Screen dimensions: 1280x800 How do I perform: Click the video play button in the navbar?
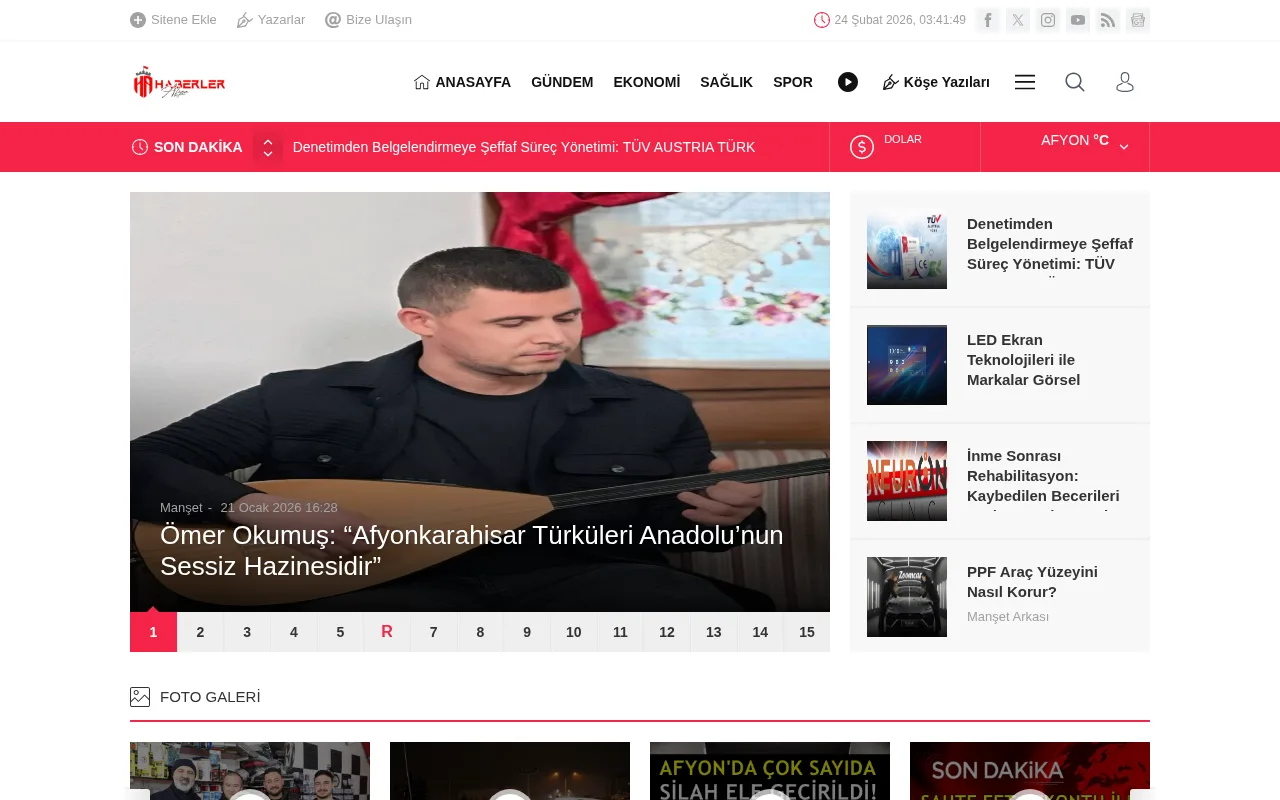click(x=848, y=82)
